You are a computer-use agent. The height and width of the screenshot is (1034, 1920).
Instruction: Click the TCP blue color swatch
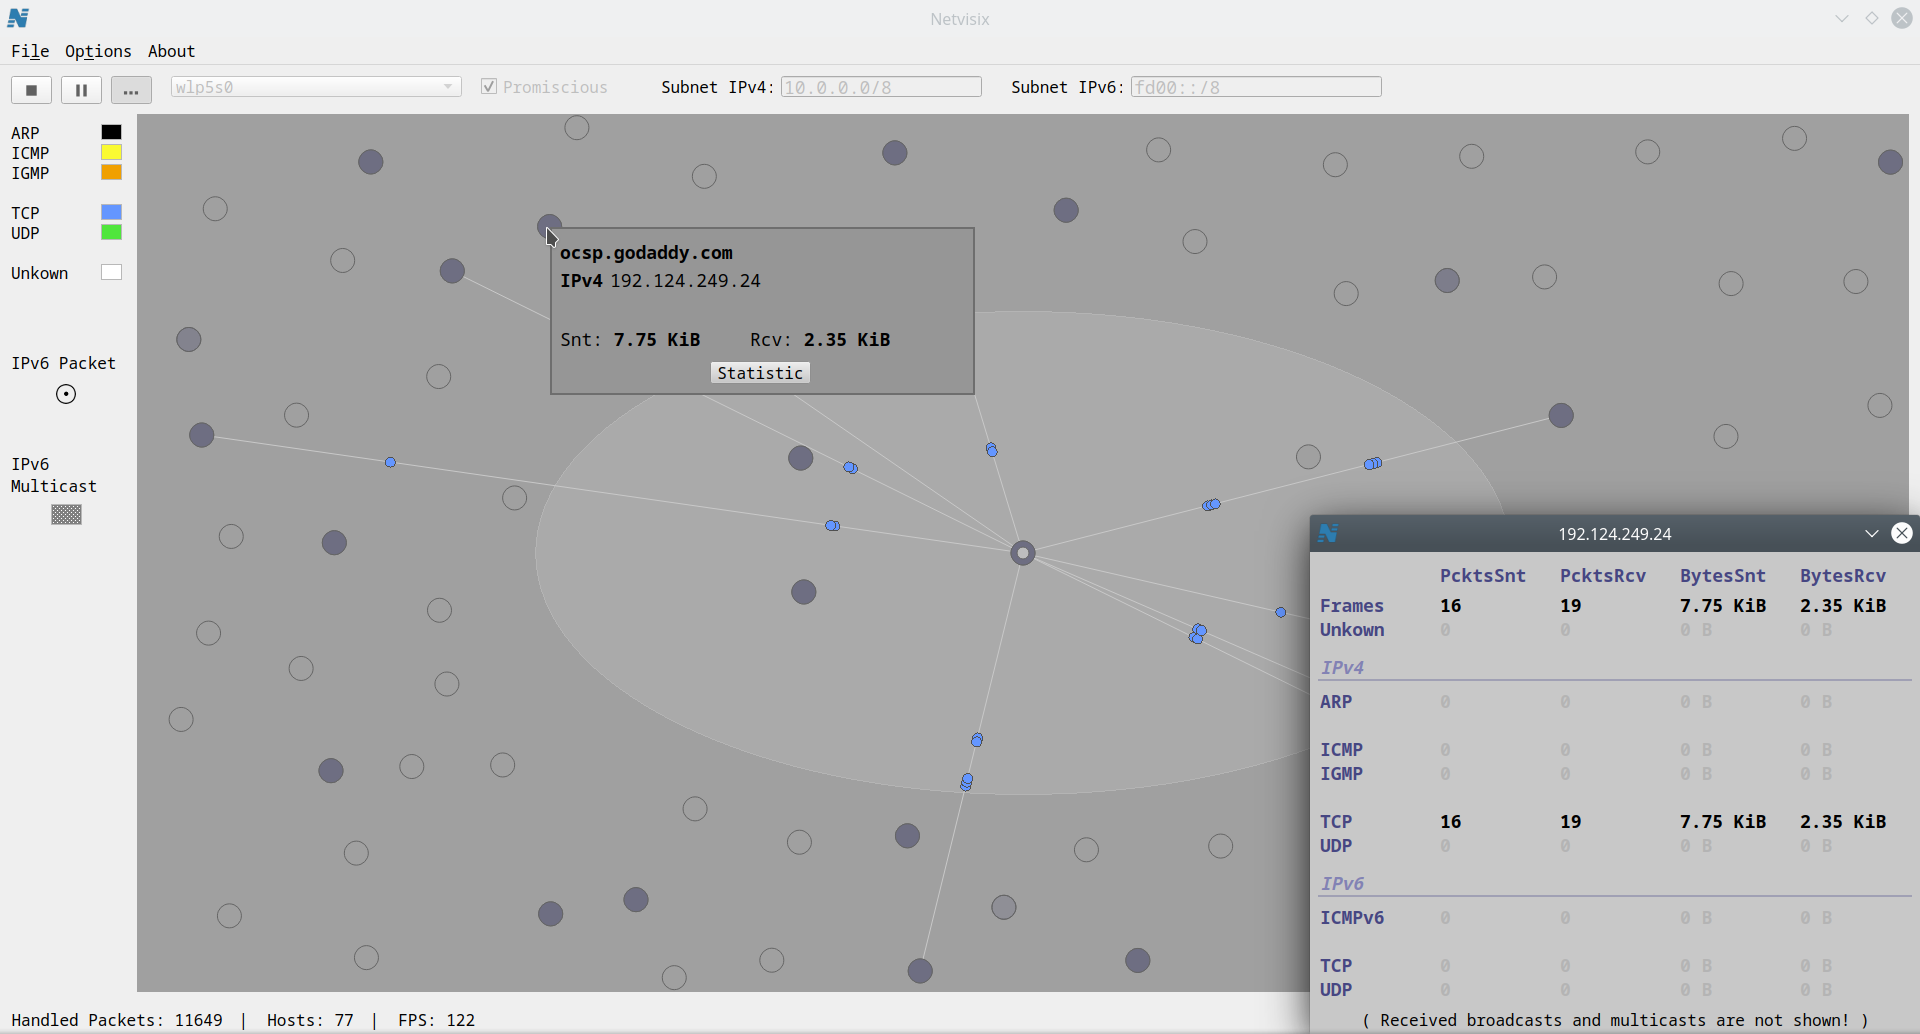click(x=111, y=212)
